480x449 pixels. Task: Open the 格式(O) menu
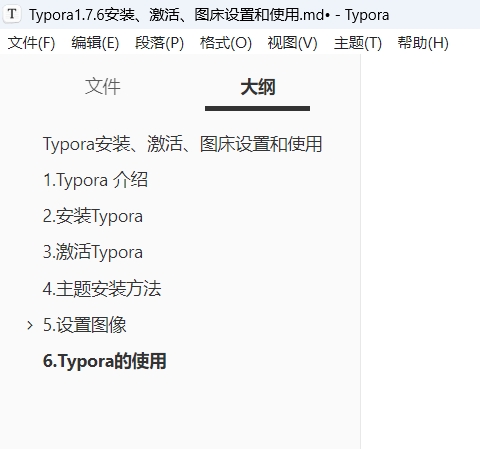(226, 43)
